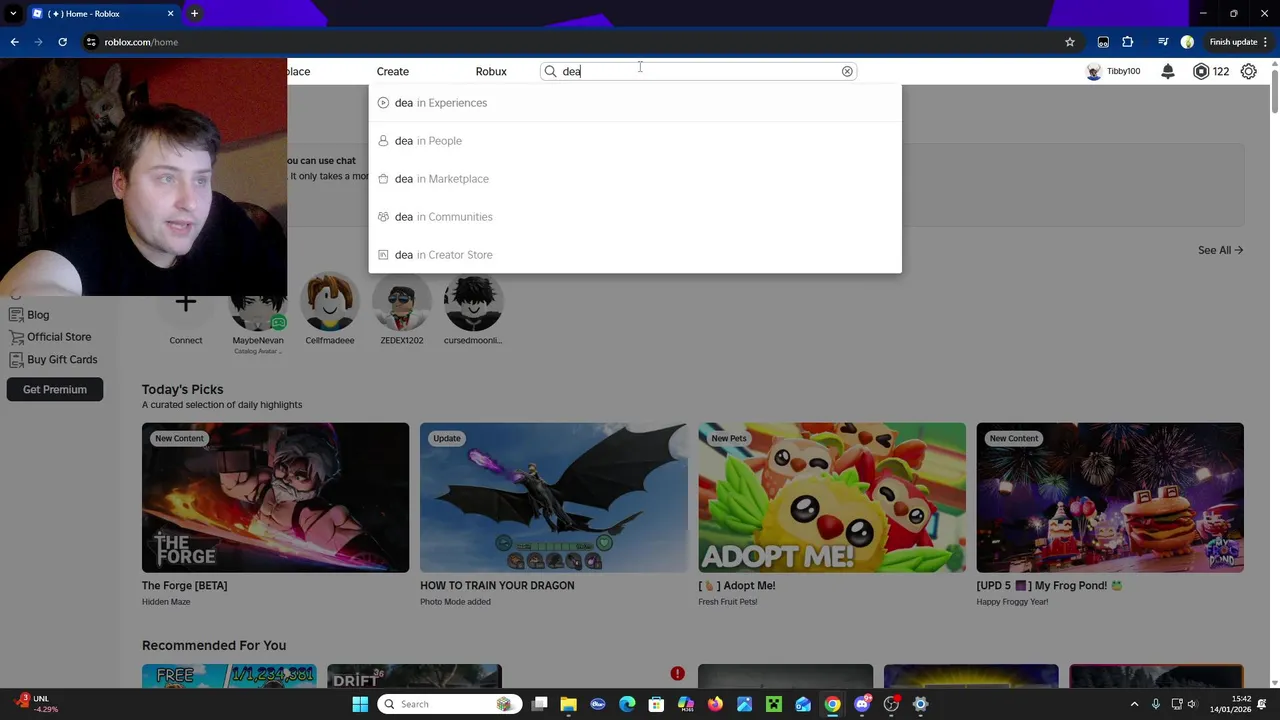Open the Roblox notifications bell
The image size is (1280, 720).
point(1168,71)
